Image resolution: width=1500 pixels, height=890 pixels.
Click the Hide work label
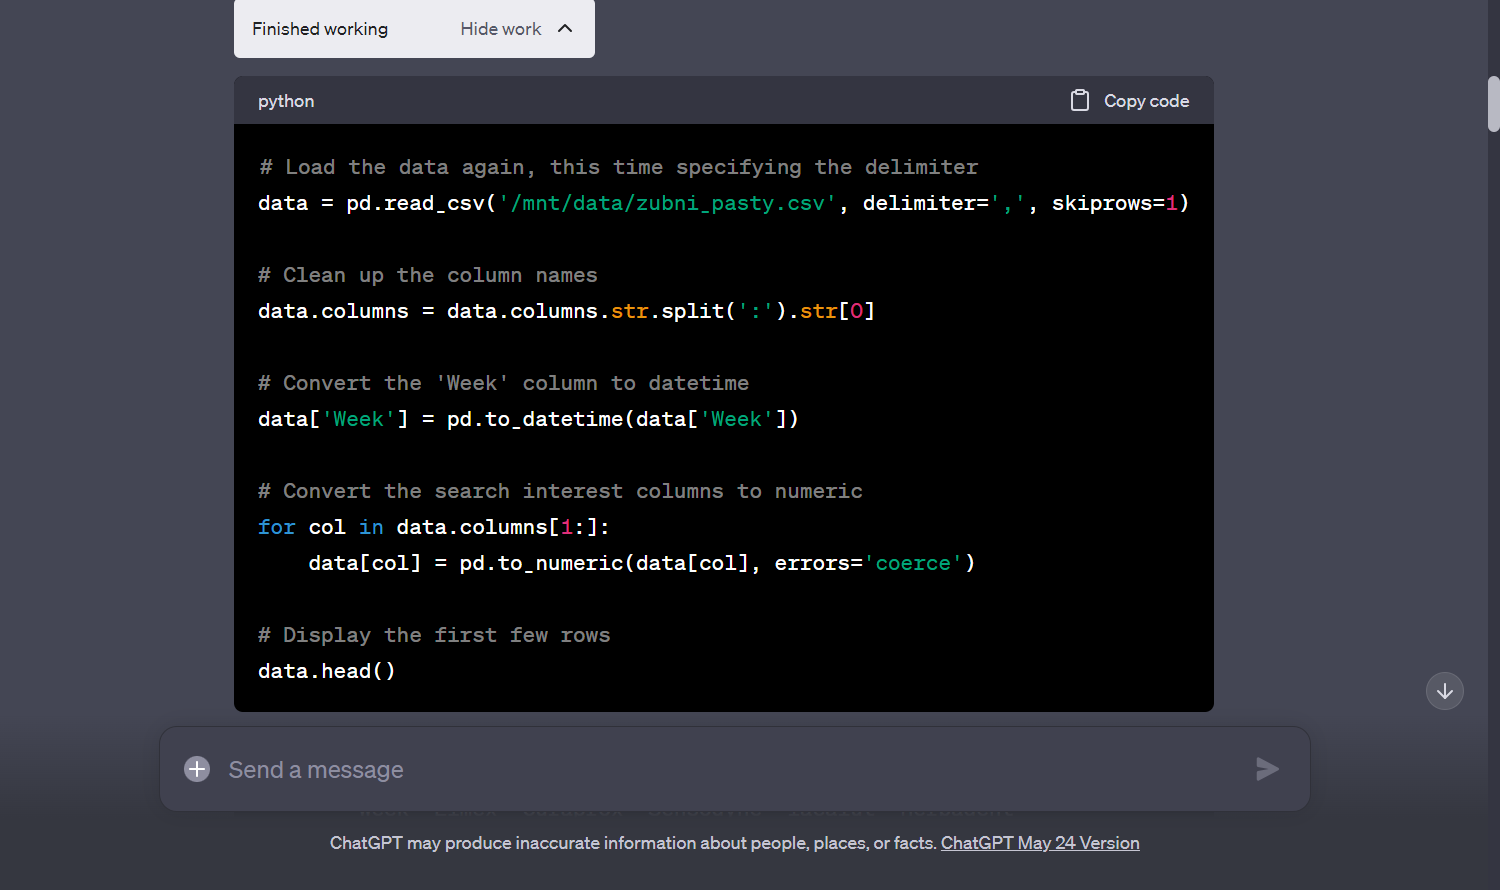tap(500, 29)
